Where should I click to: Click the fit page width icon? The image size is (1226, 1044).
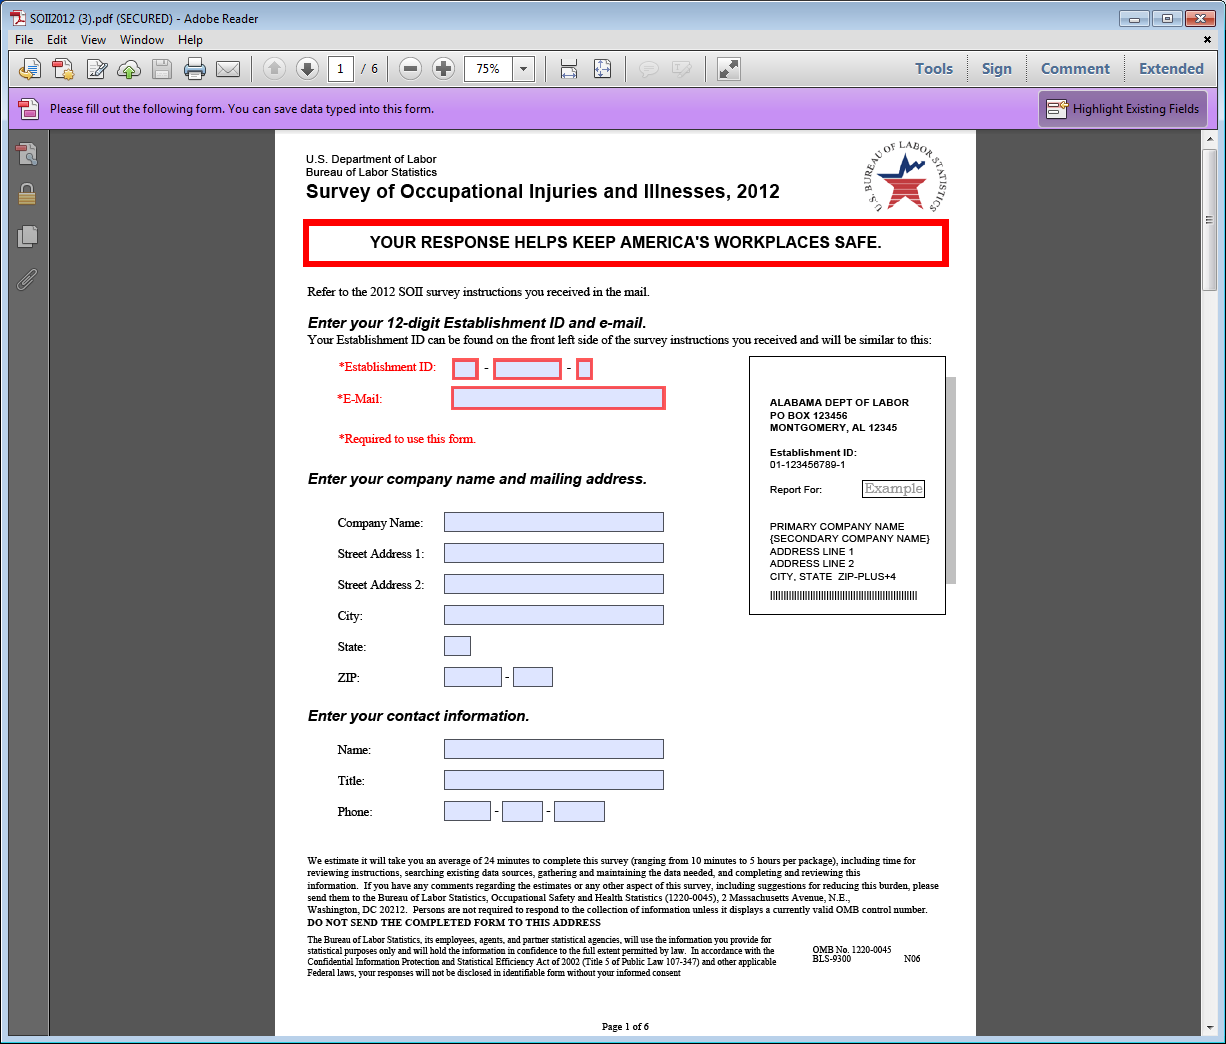(569, 69)
